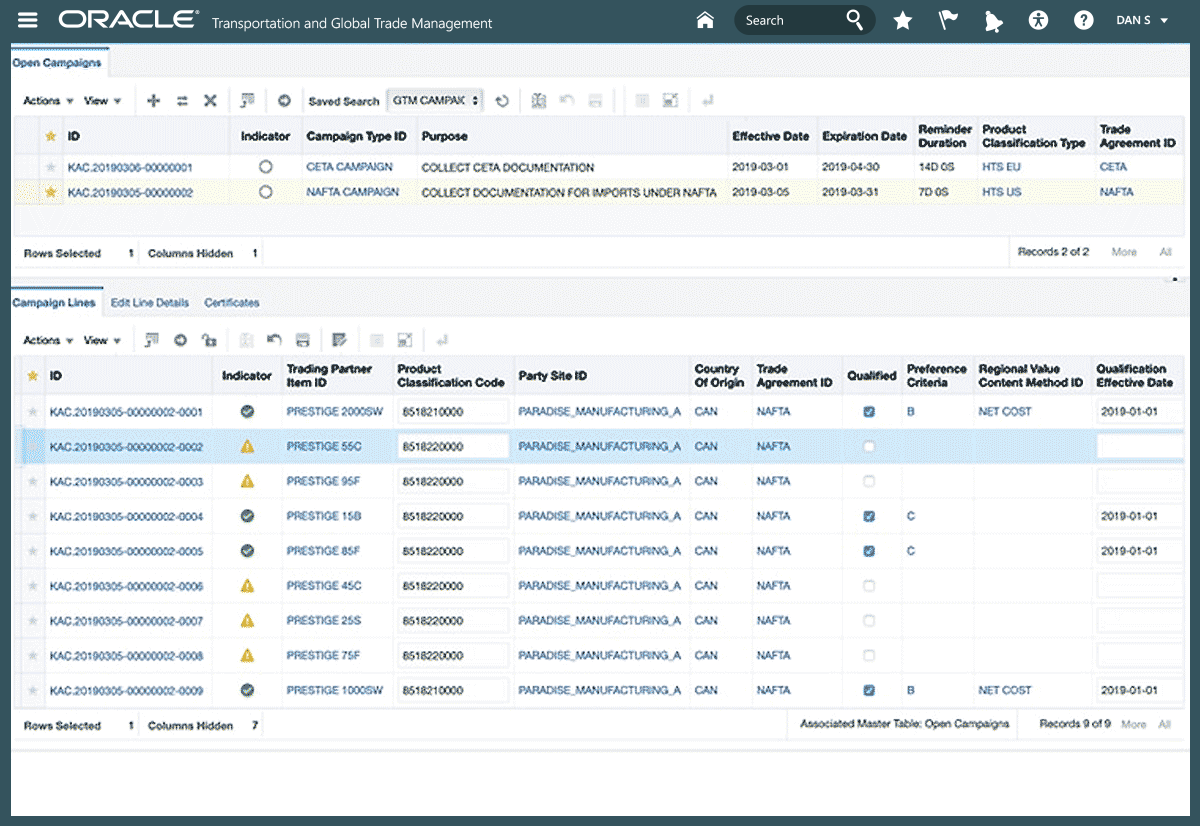Click the add new campaign plus icon
The width and height of the screenshot is (1200, 826).
click(153, 101)
